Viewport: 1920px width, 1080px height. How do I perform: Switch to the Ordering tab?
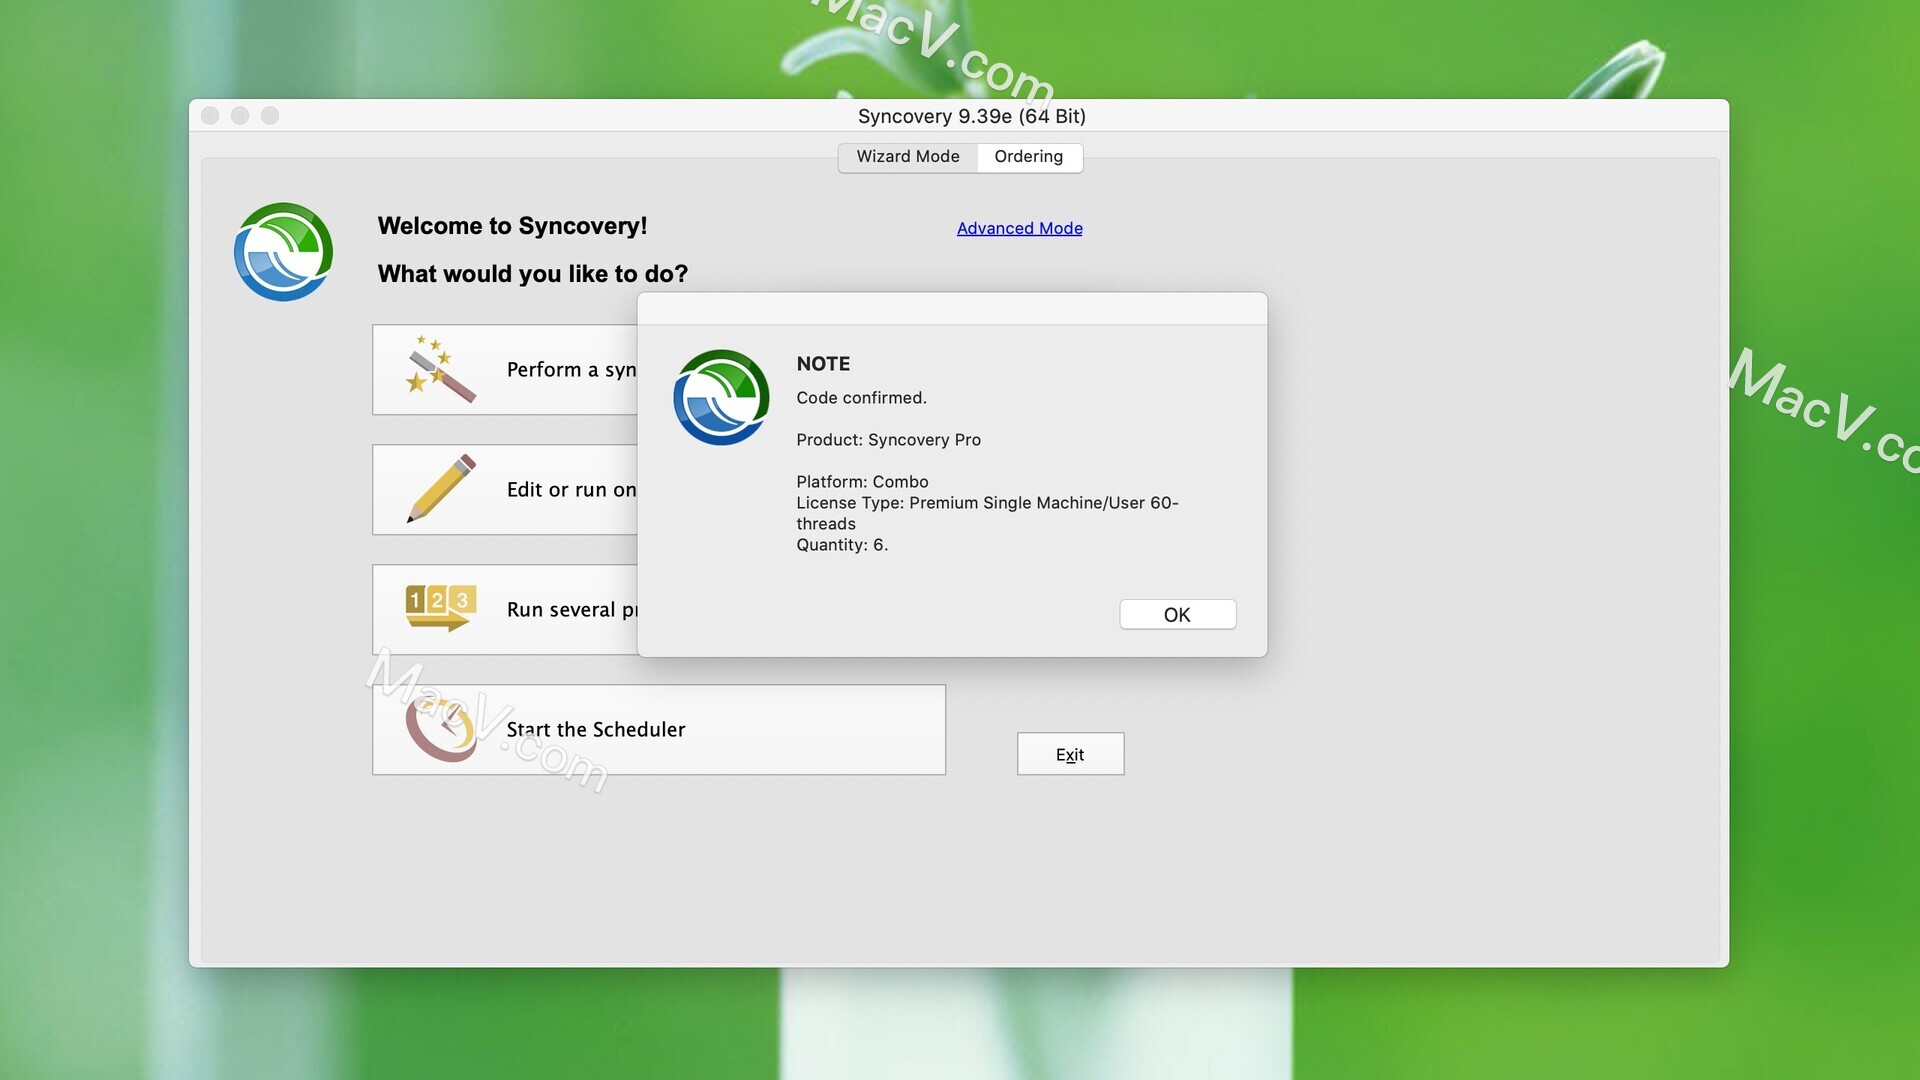point(1028,157)
